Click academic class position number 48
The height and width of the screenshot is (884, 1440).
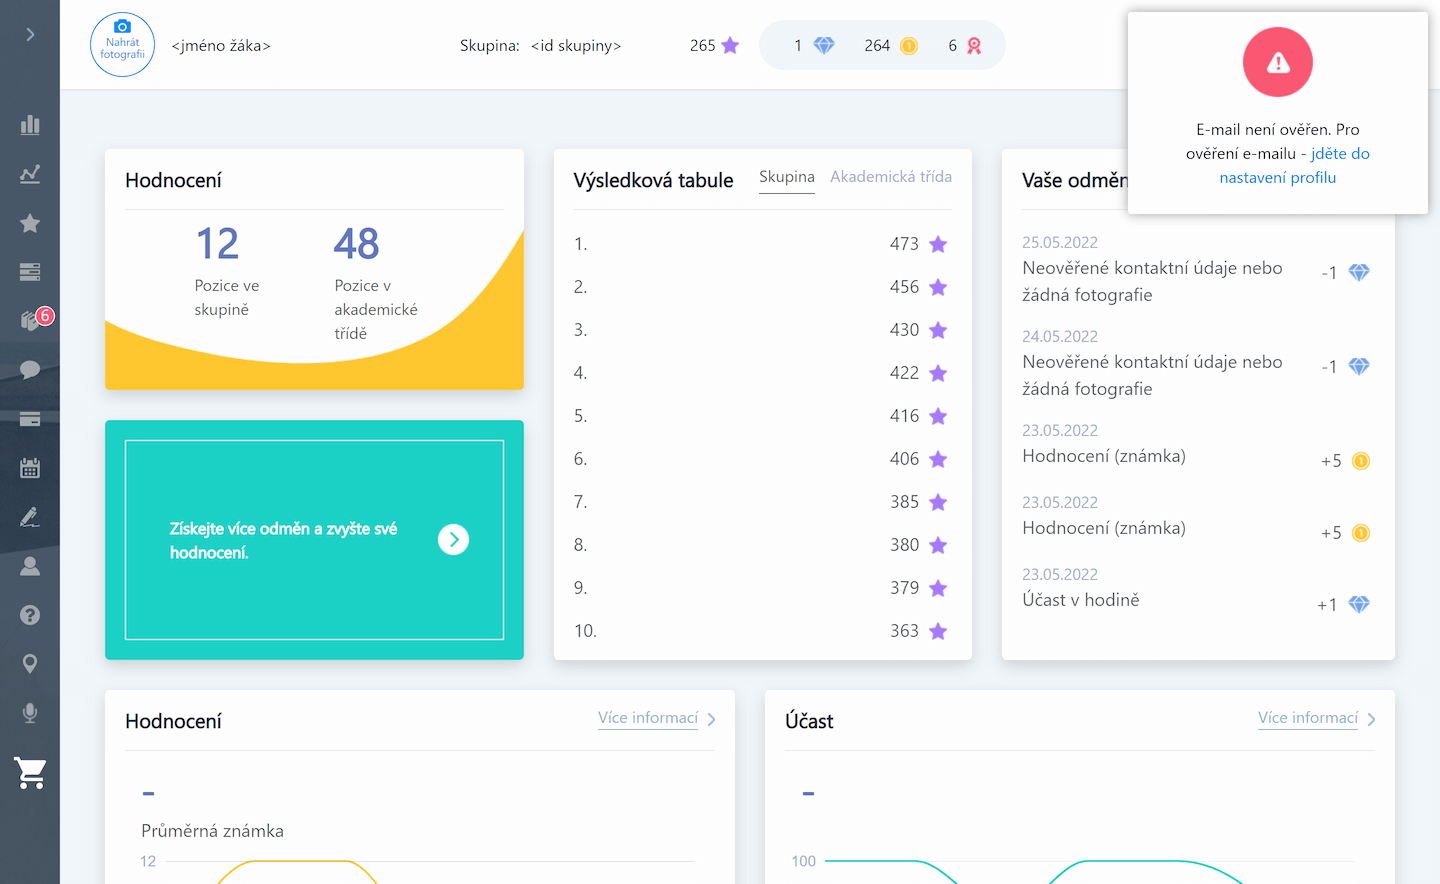click(x=356, y=244)
